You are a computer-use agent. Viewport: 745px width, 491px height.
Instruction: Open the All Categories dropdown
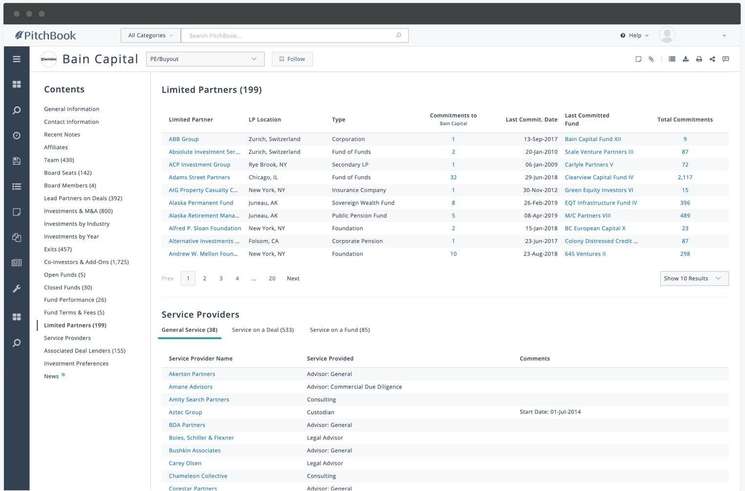151,35
